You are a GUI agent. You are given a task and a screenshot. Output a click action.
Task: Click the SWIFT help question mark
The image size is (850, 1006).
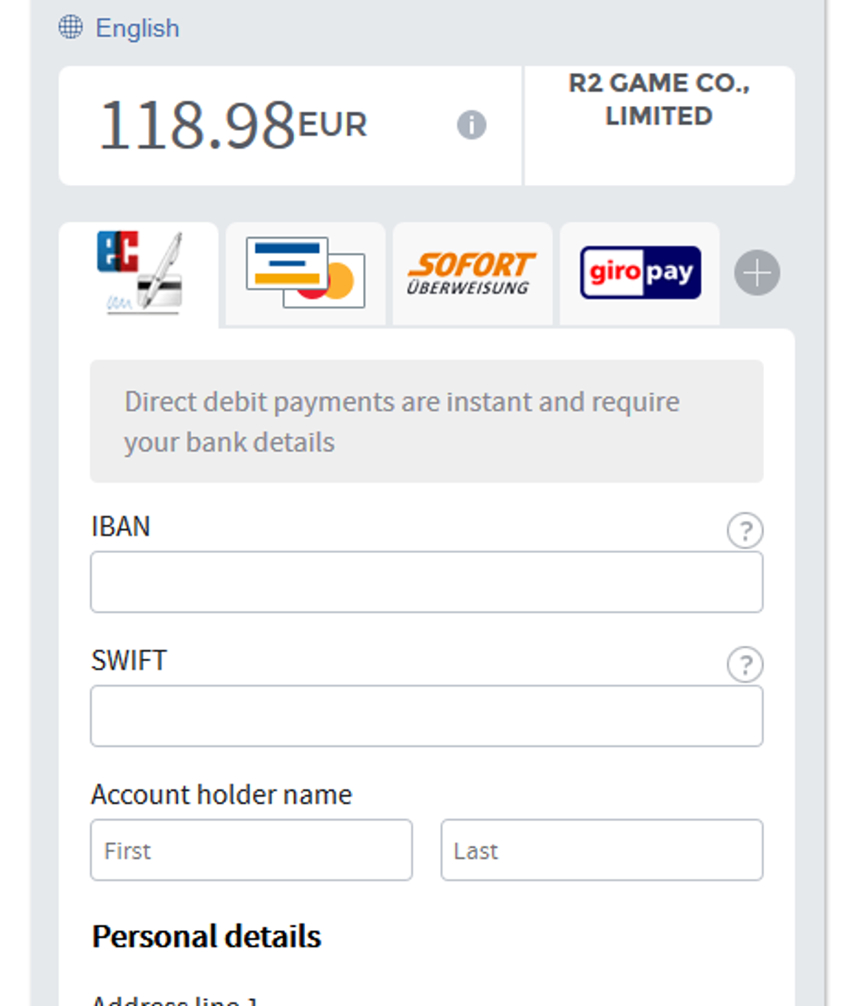[745, 665]
